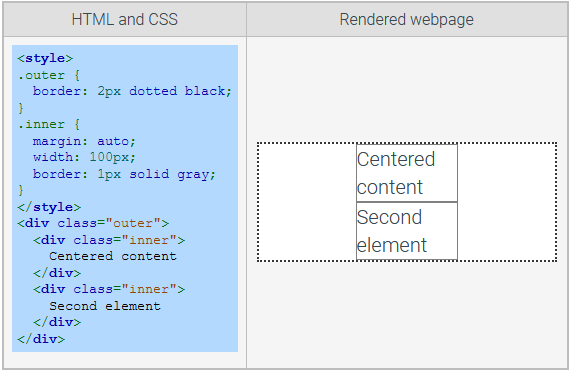Click the closing </style> tag
Screen dimensions: 570x370
[49, 207]
